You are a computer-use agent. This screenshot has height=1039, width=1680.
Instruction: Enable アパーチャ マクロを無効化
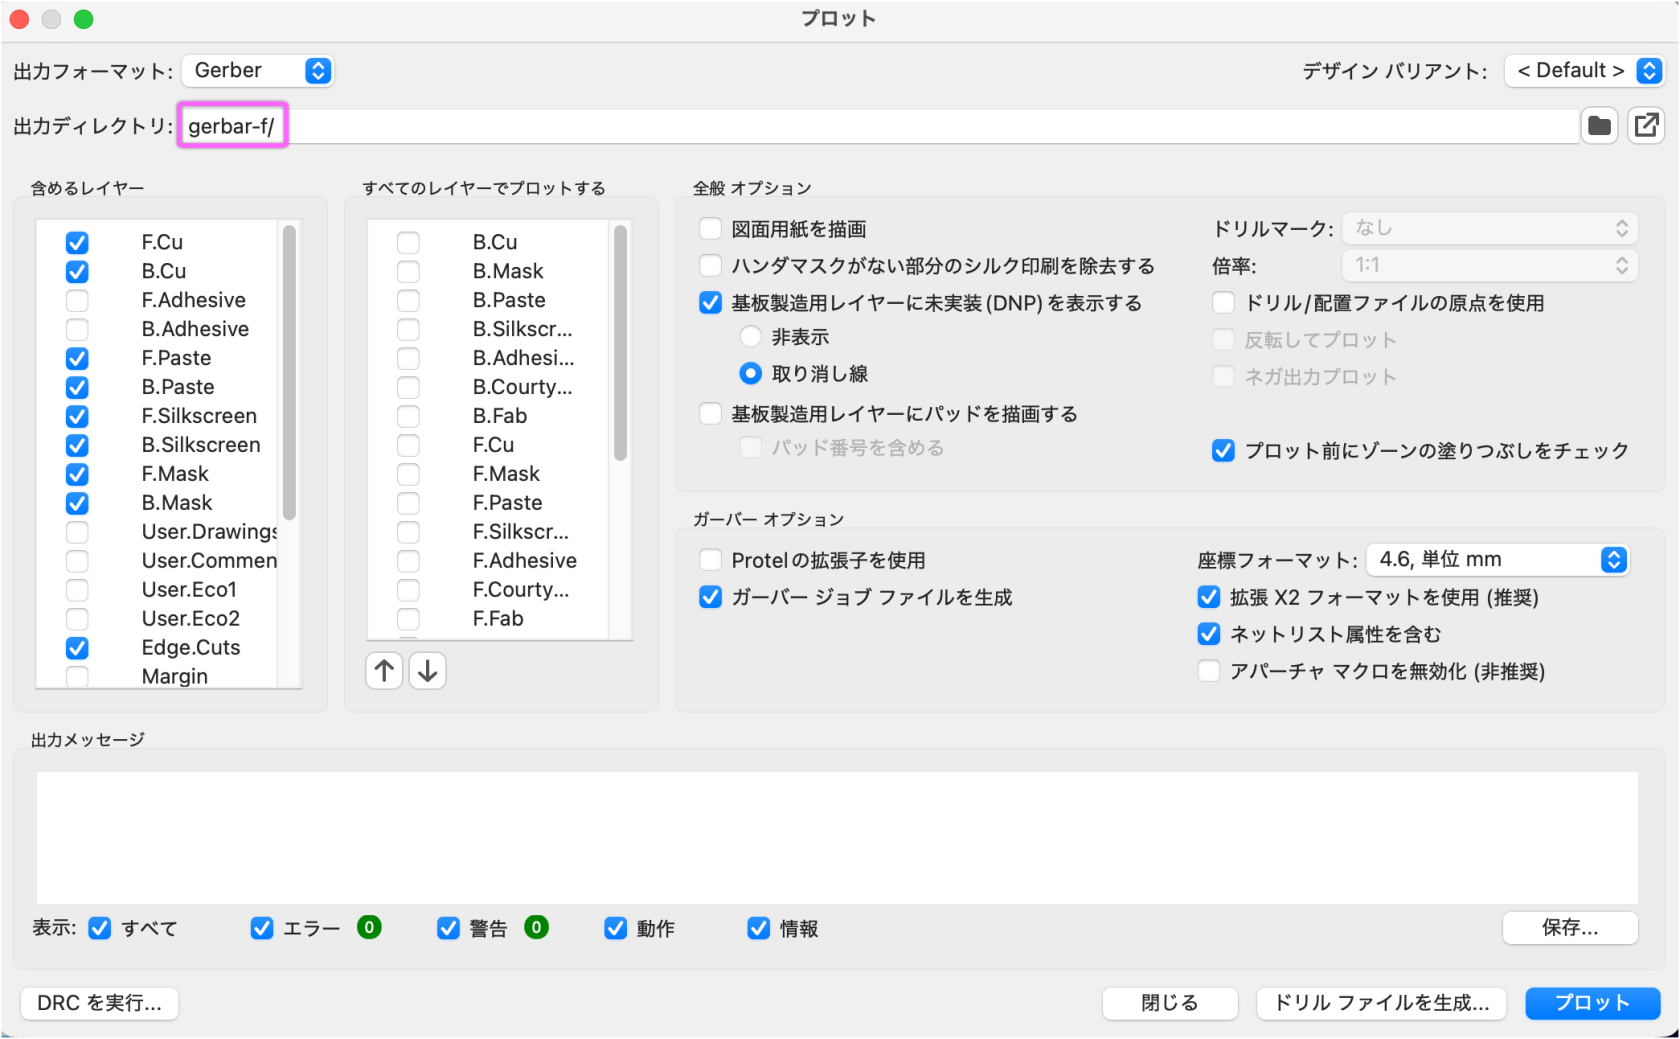(1209, 671)
